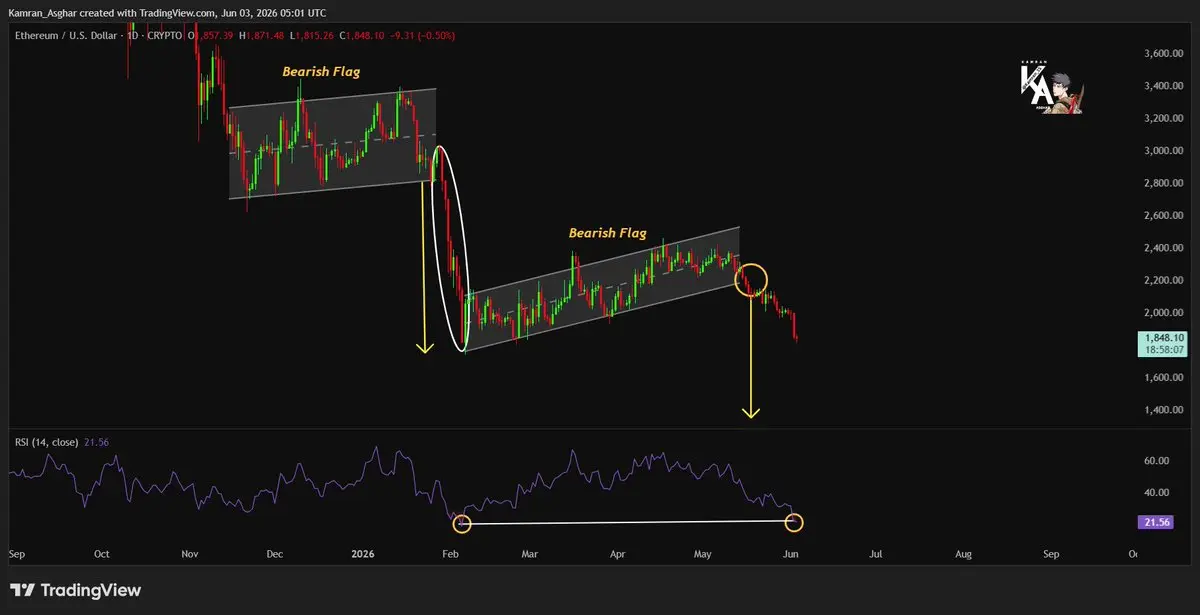The height and width of the screenshot is (615, 1200).
Task: Click the 40.00 RSI axis label
Action: click(x=1157, y=492)
